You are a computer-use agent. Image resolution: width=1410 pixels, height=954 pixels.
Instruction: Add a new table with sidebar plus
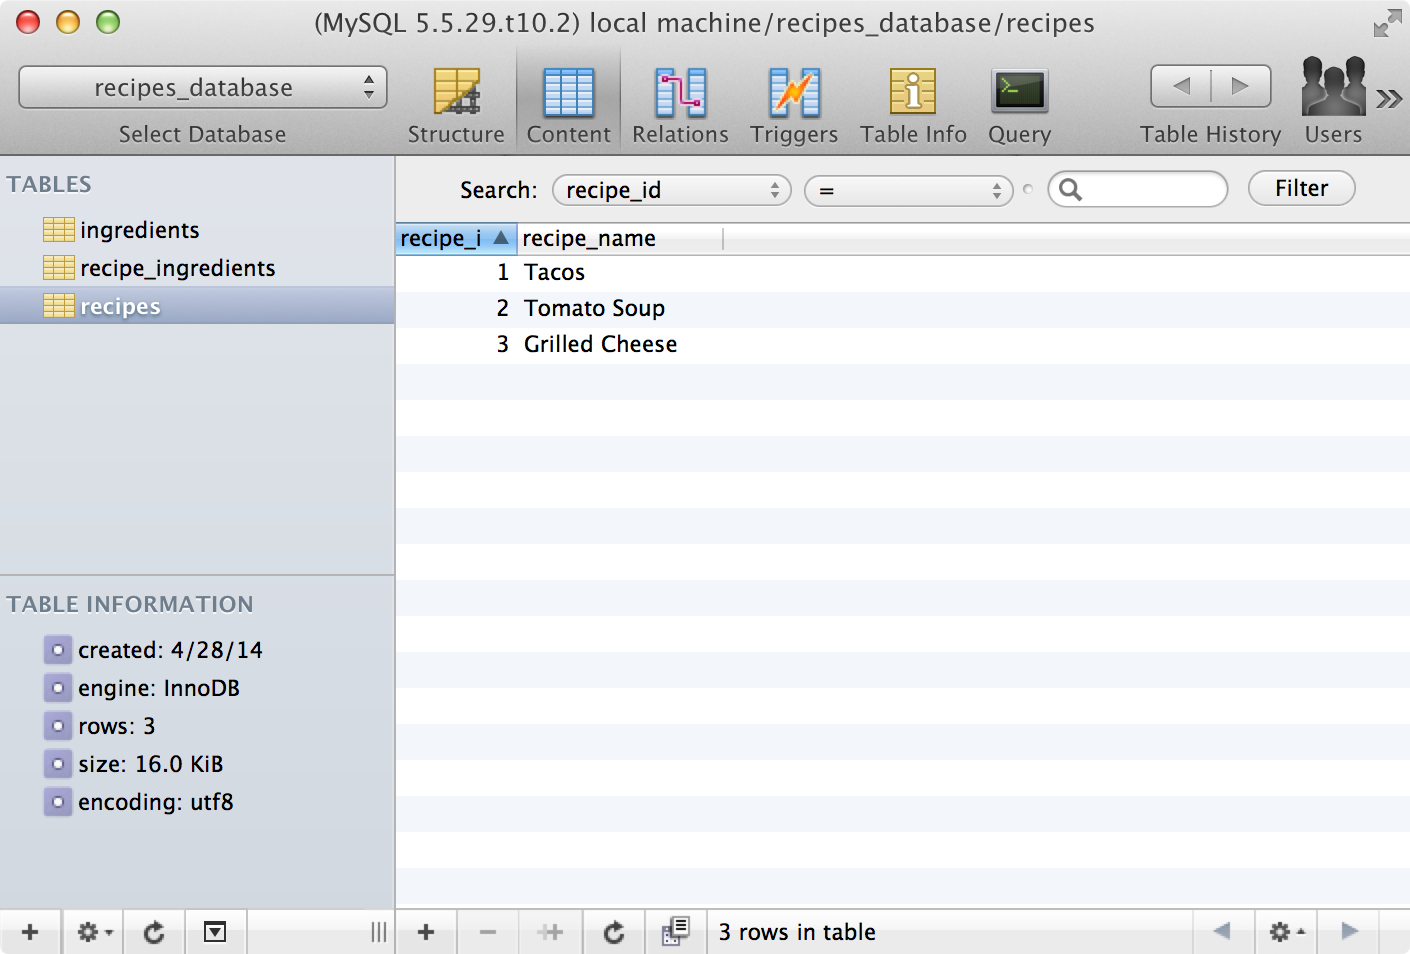coord(30,932)
